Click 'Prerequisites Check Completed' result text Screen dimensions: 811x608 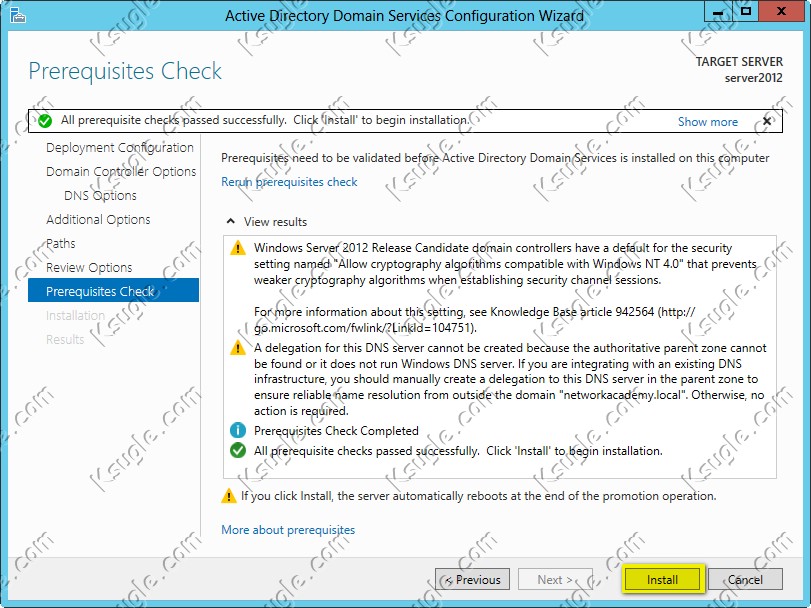(x=336, y=431)
